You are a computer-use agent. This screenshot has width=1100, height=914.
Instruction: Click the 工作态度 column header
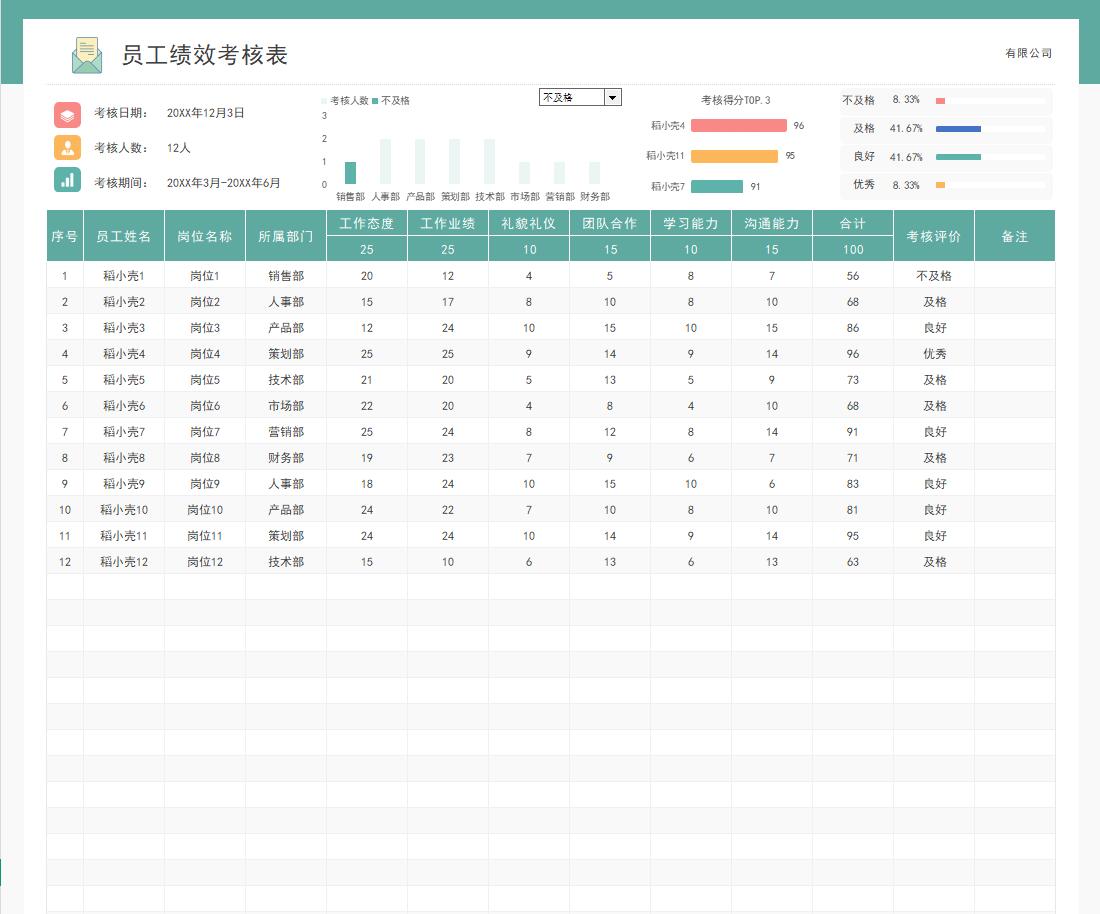click(367, 224)
